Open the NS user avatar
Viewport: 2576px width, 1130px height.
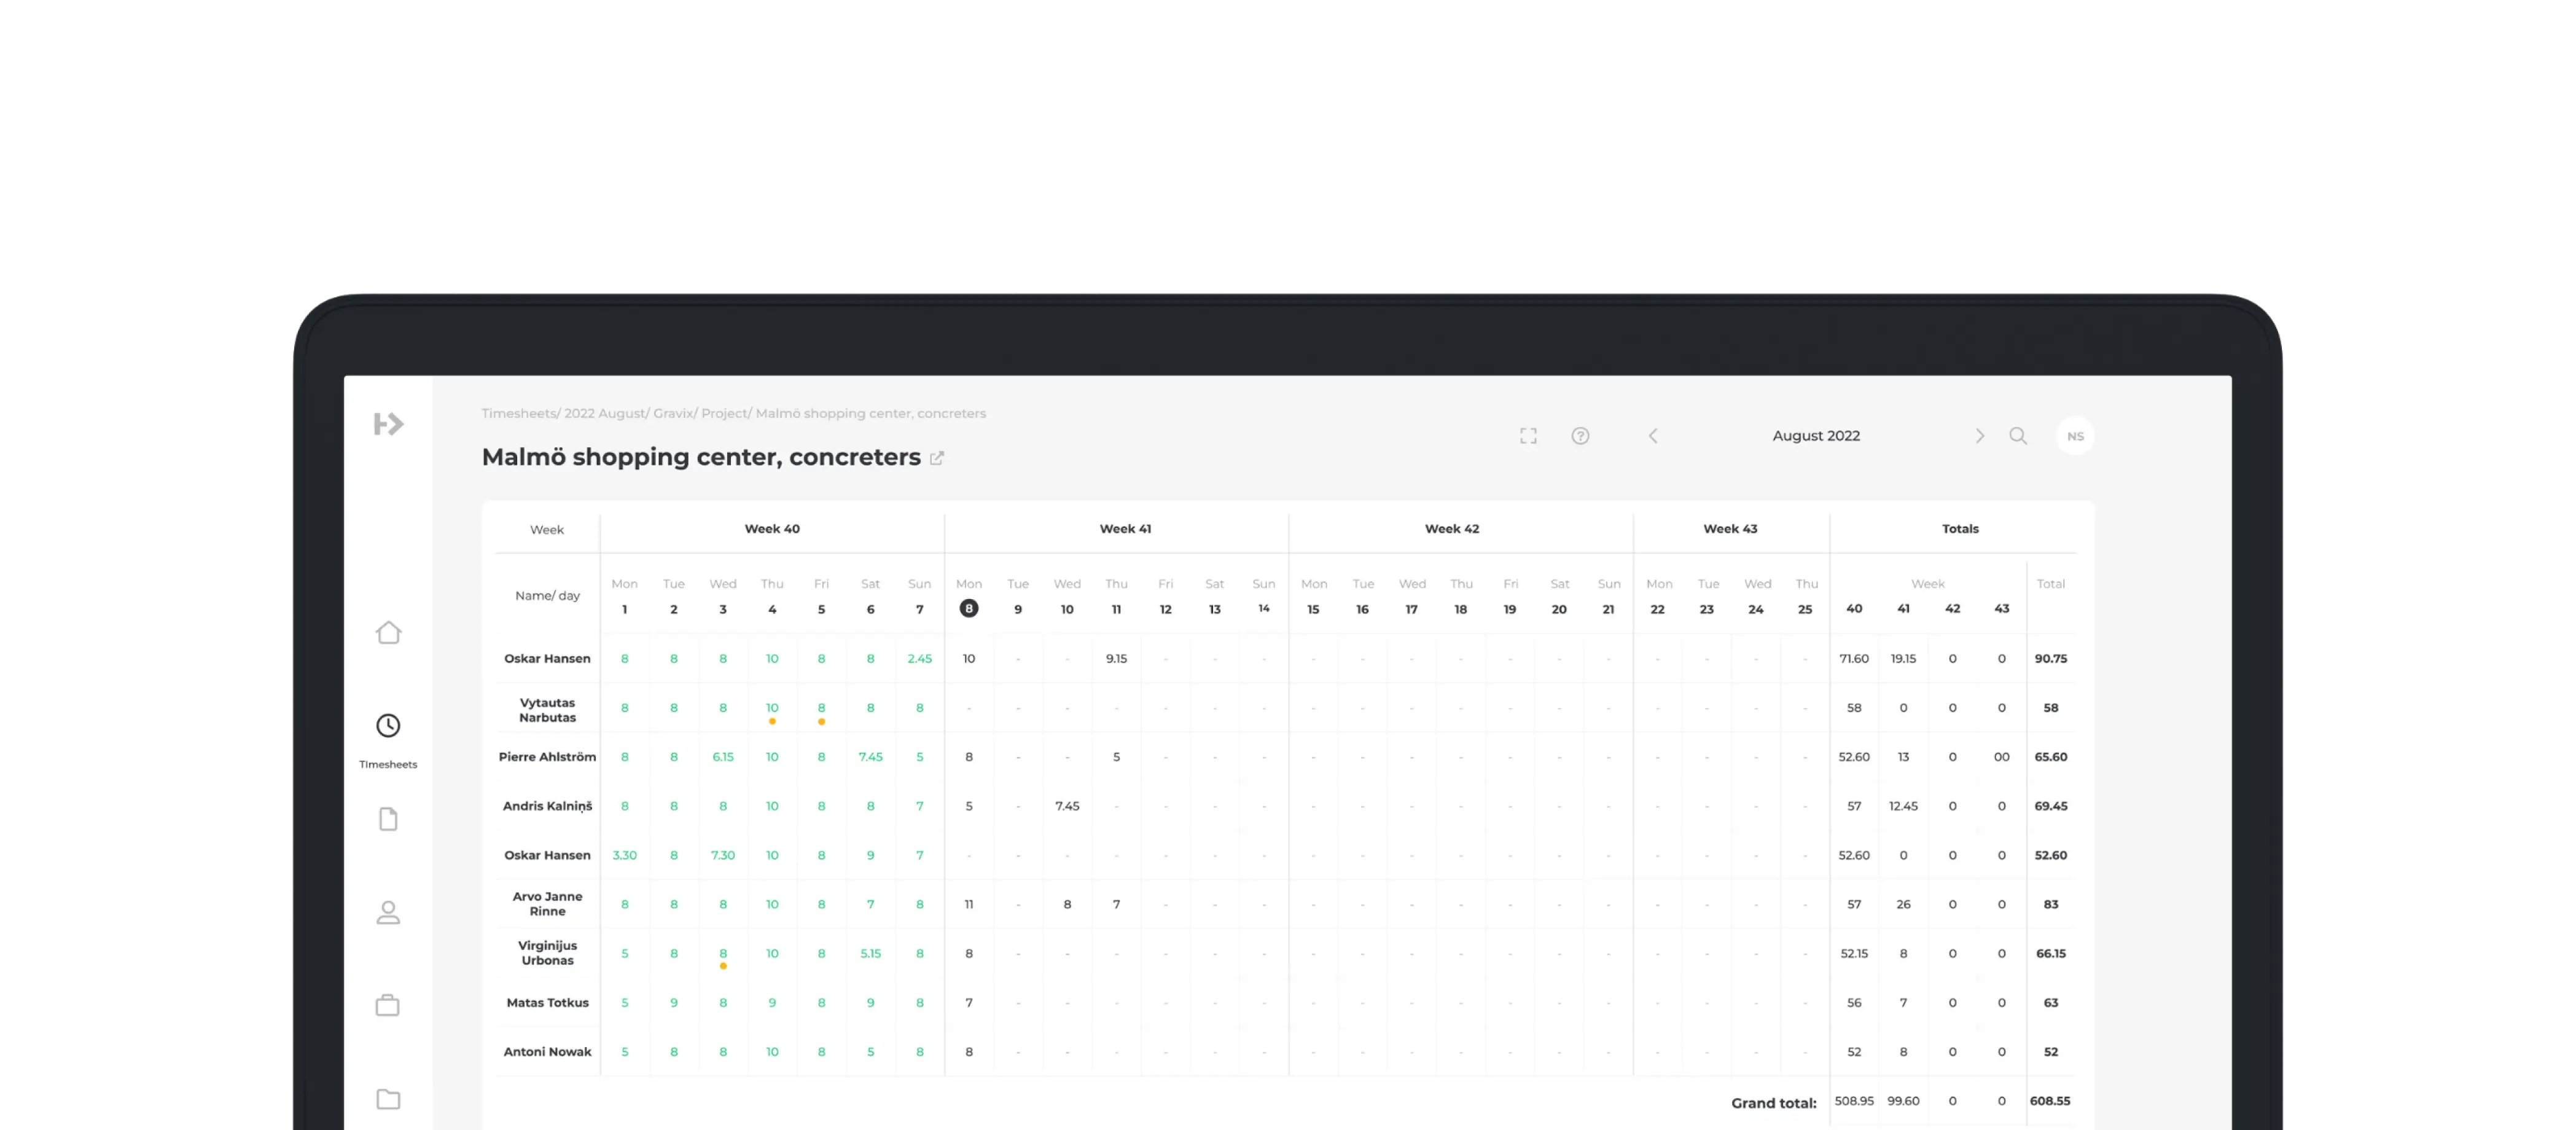[x=2075, y=436]
